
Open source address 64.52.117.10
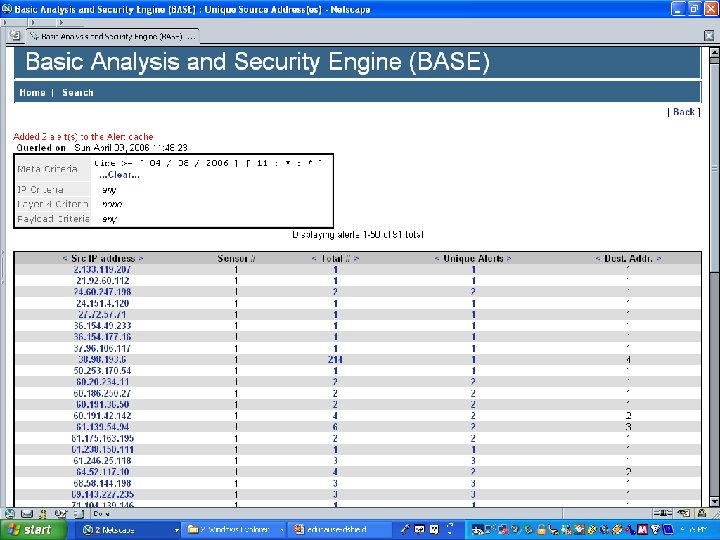102,472
